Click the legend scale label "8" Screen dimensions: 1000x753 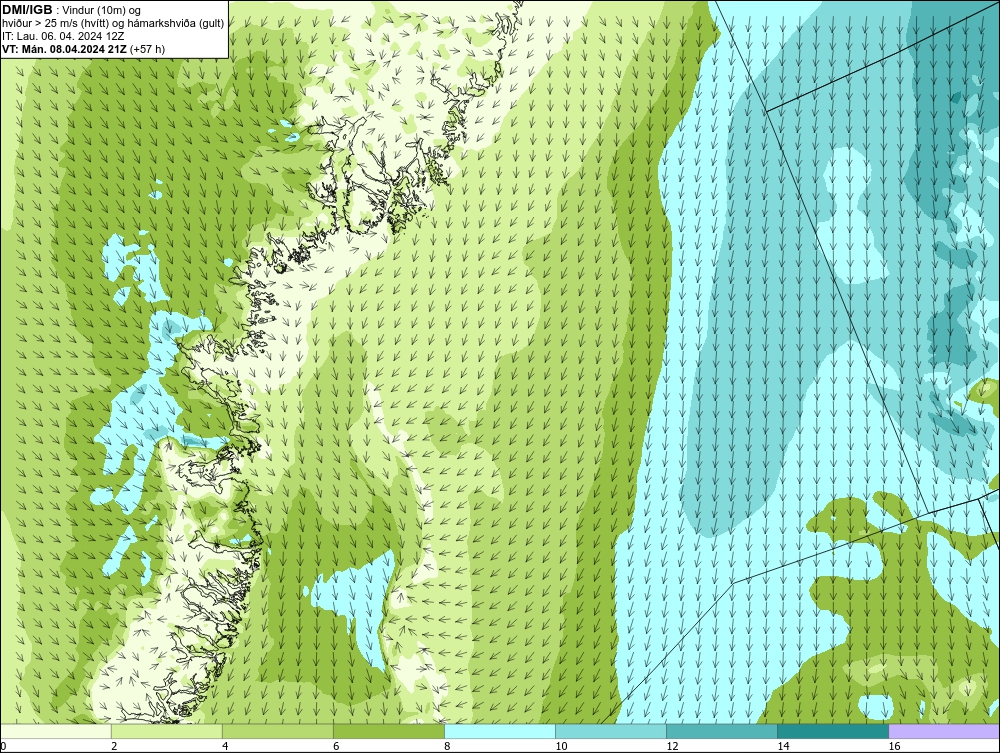click(x=447, y=746)
